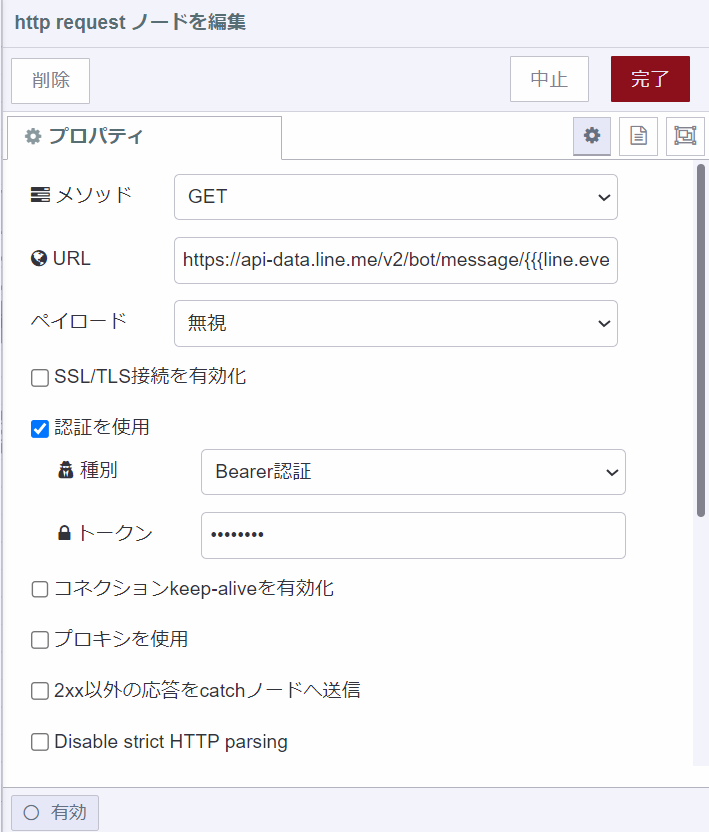Viewport: 709px width, 832px height.
Task: Click the 中止 cancel button
Action: [x=549, y=79]
